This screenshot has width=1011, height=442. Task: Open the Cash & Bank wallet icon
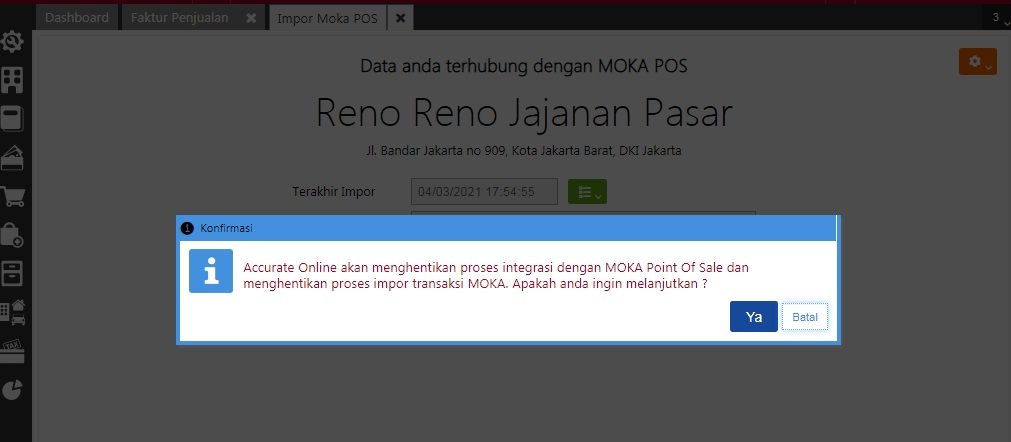click(x=13, y=157)
